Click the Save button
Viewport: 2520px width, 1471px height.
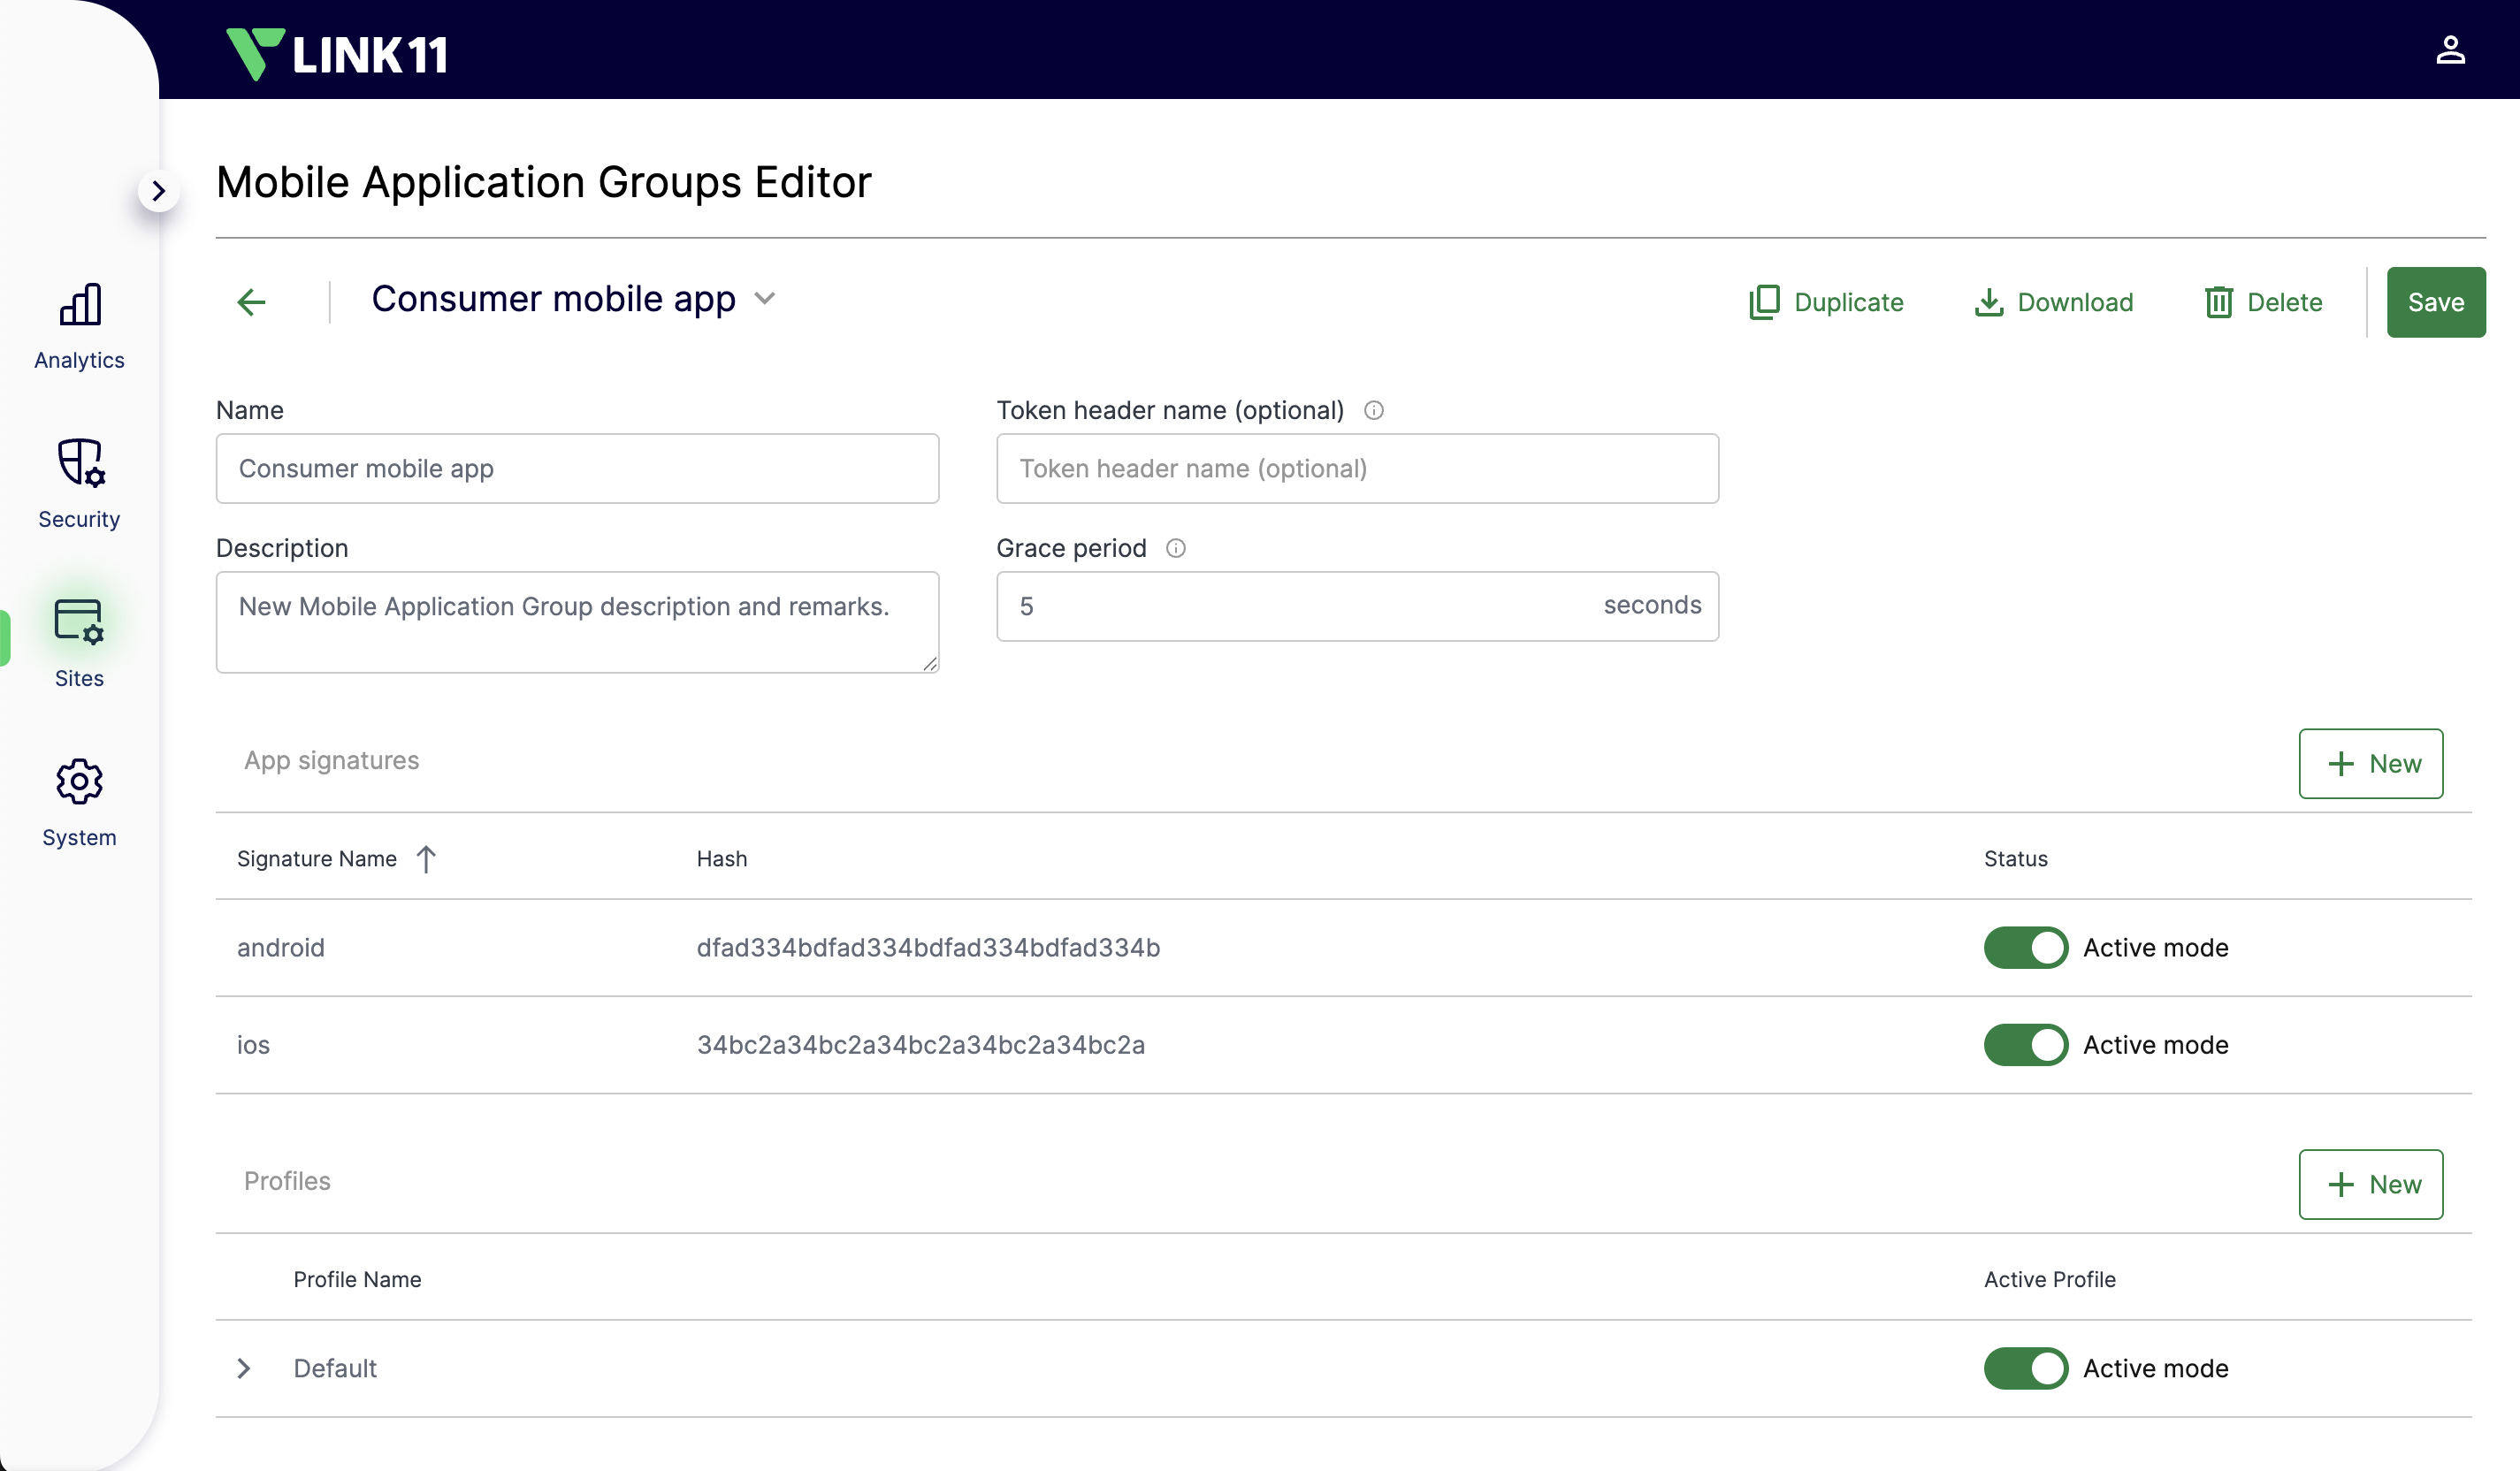click(x=2435, y=302)
